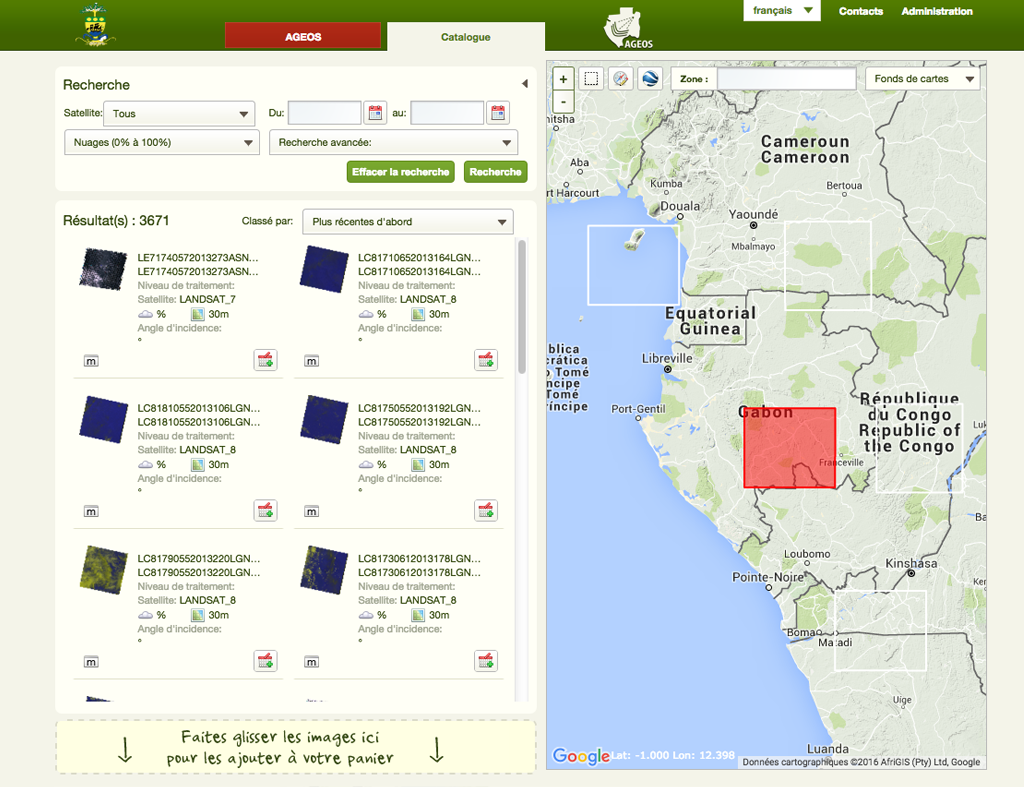Click the white footprint east of Yaoundé
1024x787 pixels.
click(827, 265)
